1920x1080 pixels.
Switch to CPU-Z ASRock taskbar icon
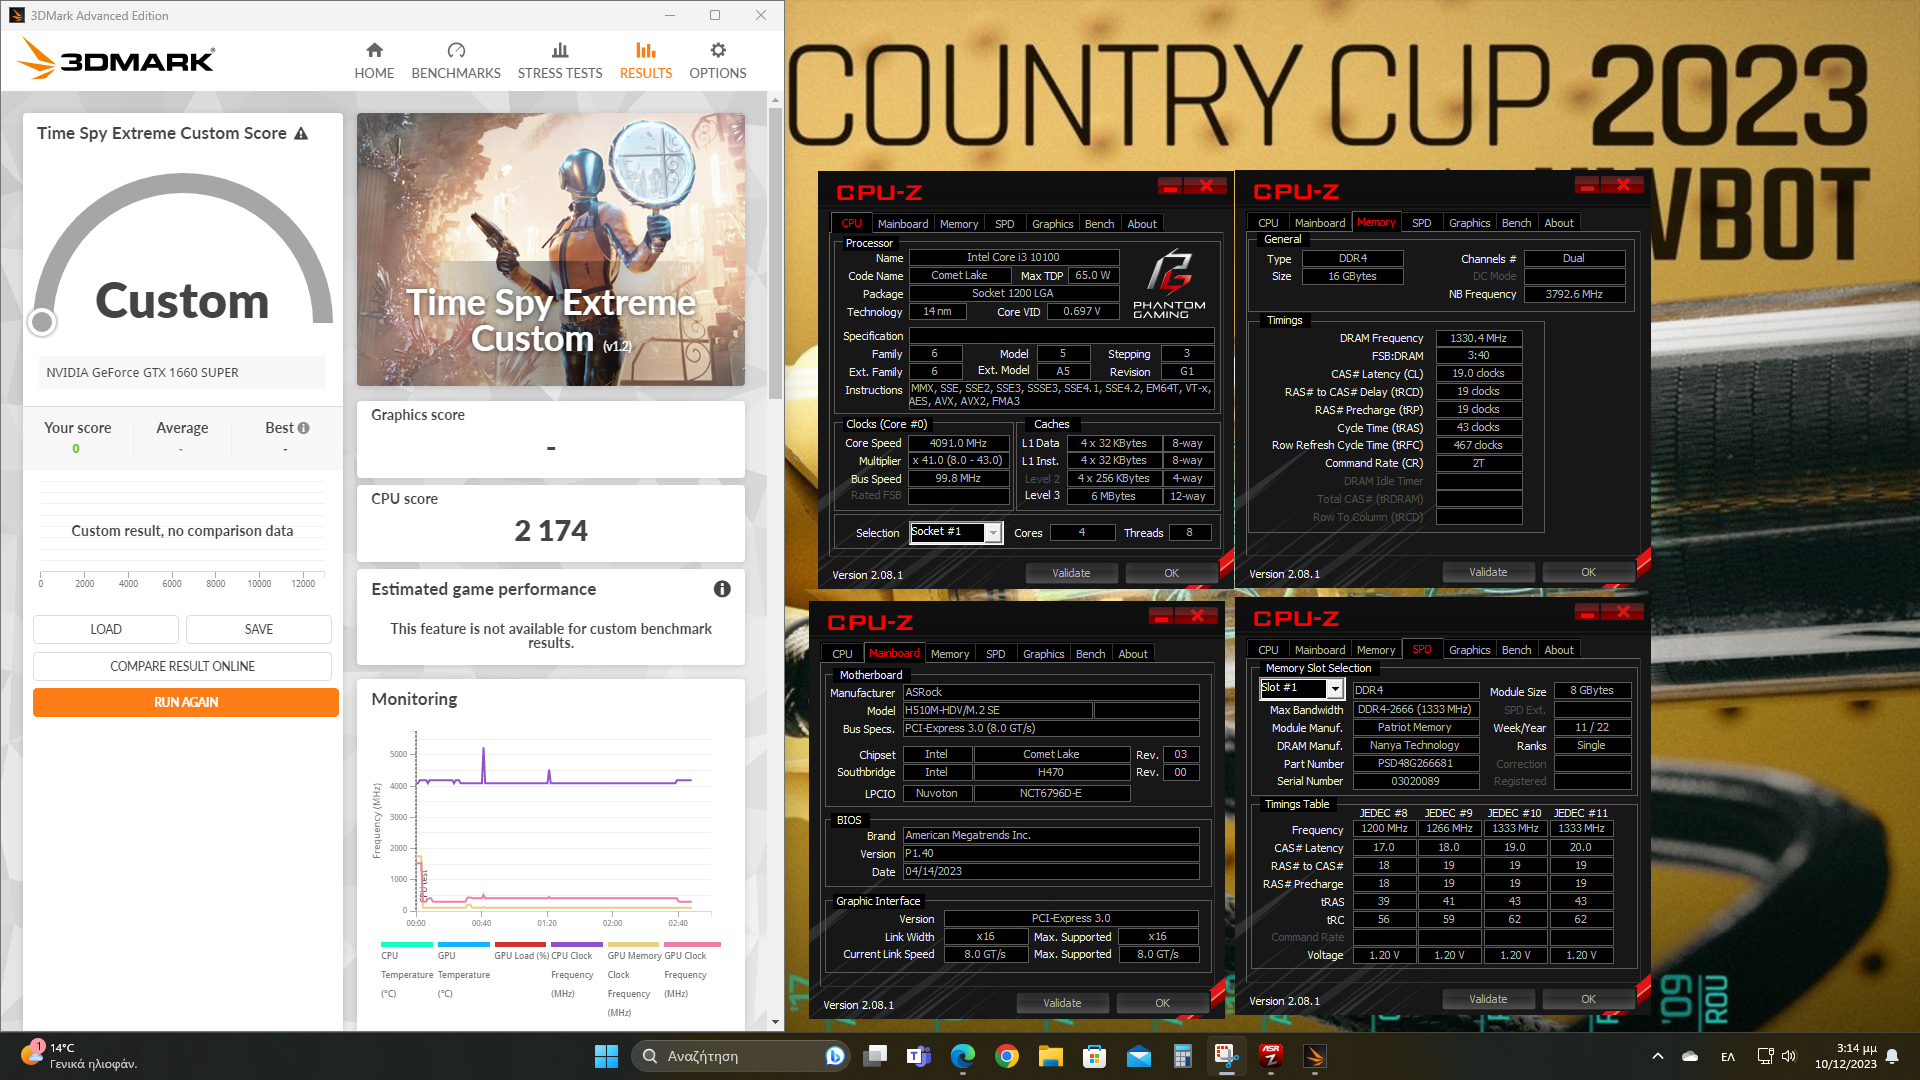point(1271,1056)
